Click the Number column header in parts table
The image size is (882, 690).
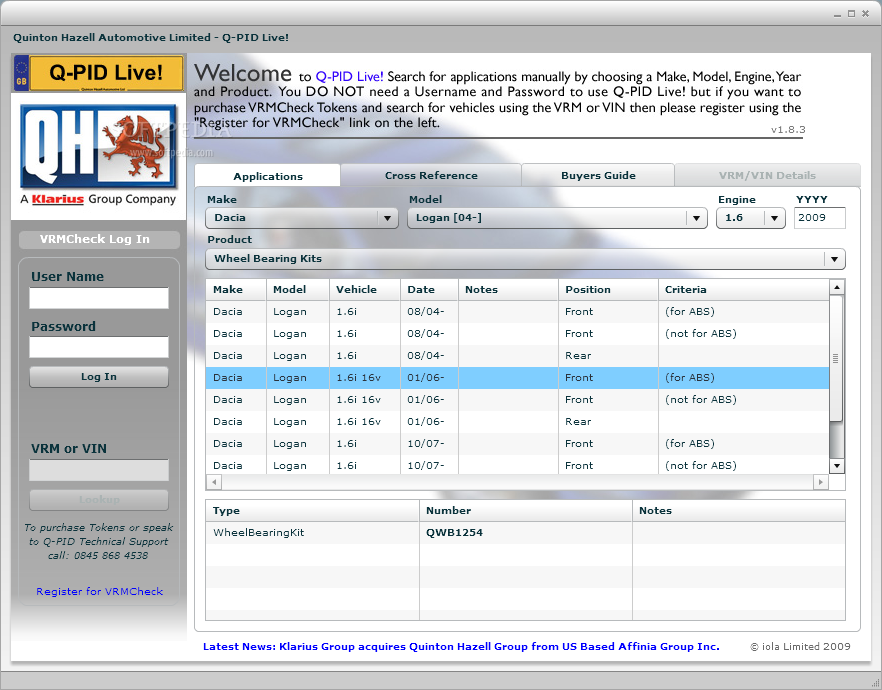[525, 511]
